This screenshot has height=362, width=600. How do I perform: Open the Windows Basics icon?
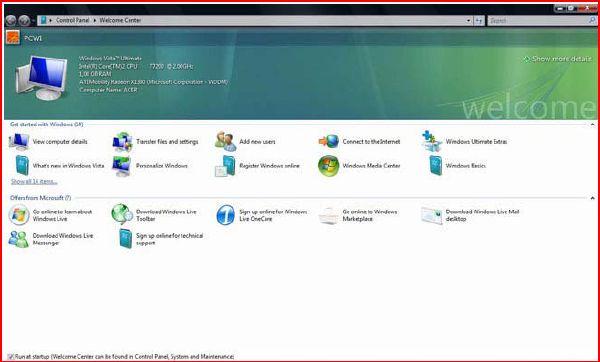click(435, 166)
